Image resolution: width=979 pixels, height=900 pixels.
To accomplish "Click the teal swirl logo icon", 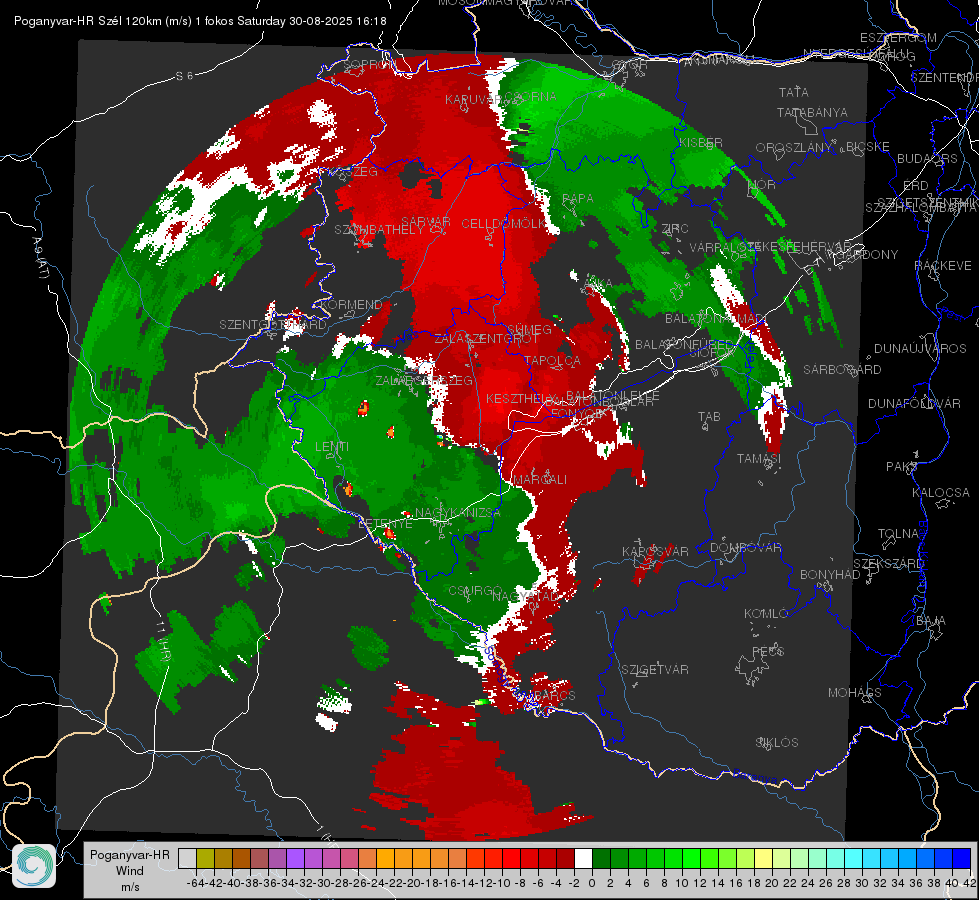I will pyautogui.click(x=34, y=866).
